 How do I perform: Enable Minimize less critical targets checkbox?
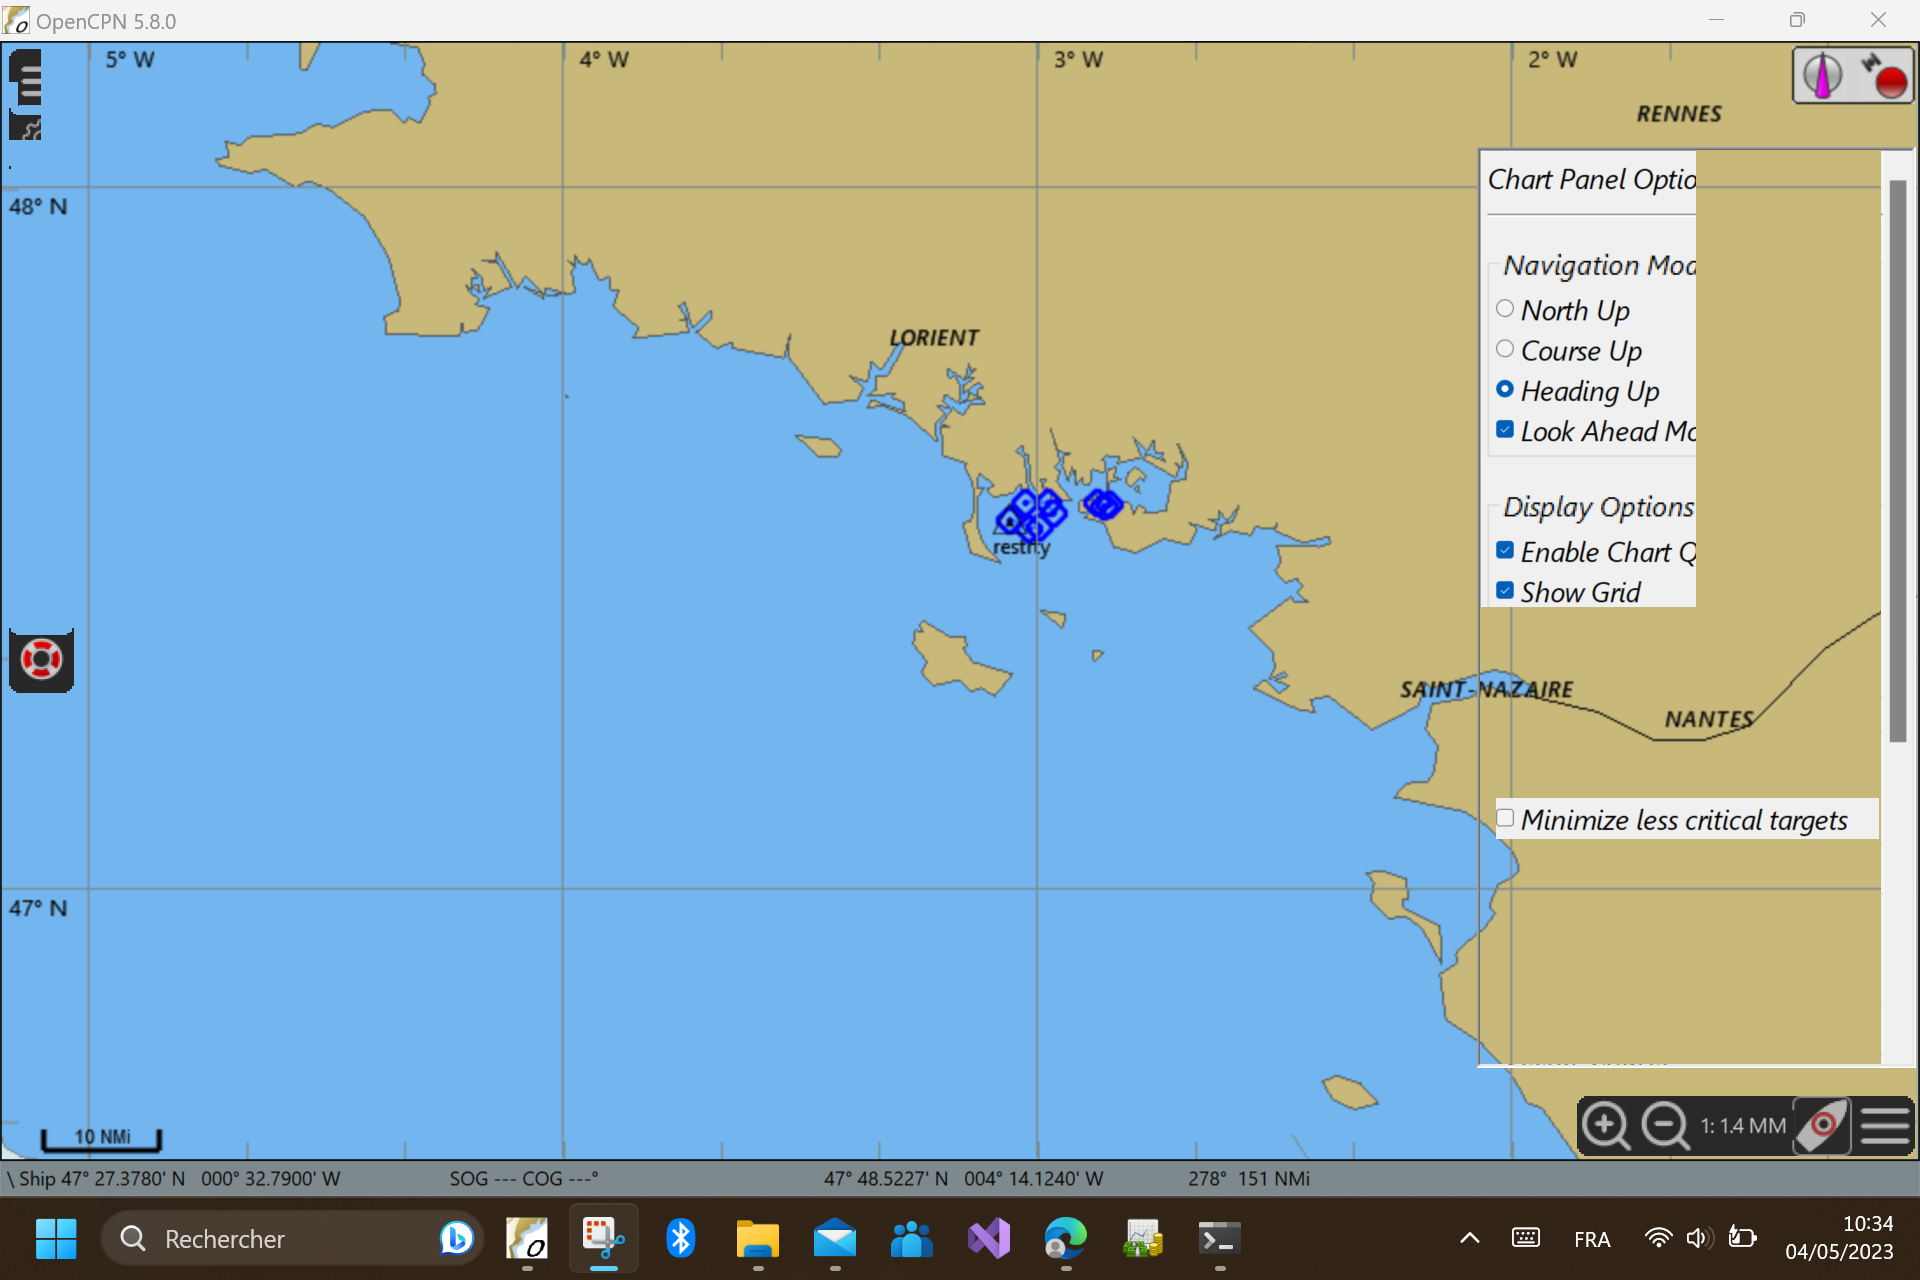tap(1505, 819)
